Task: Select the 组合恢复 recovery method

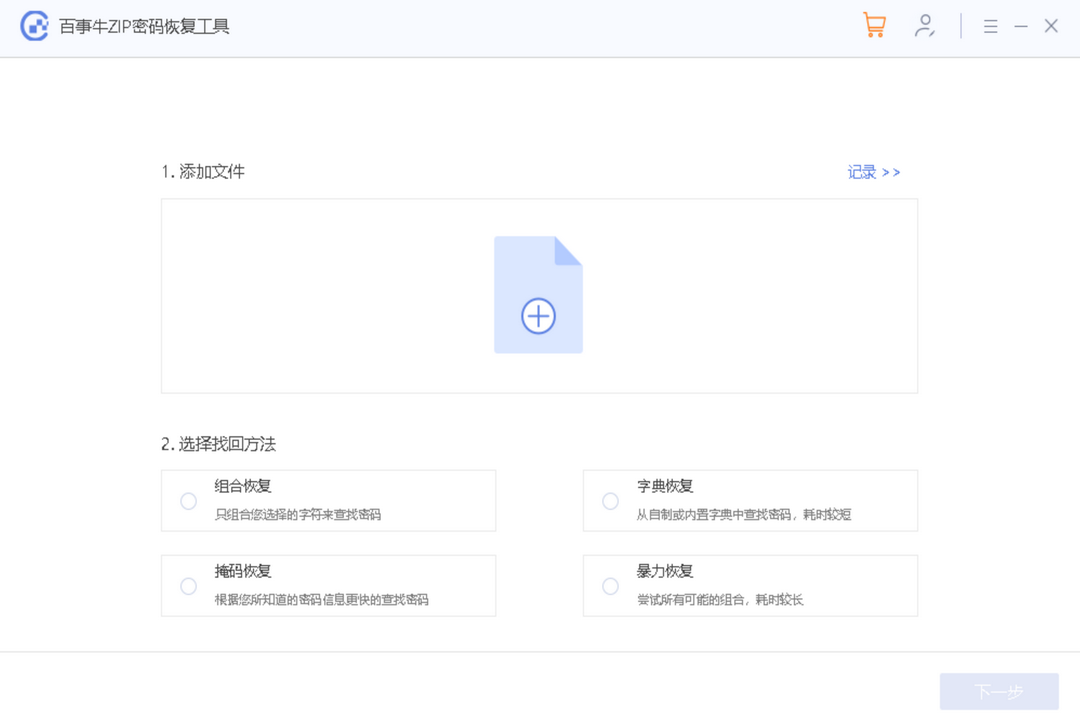Action: coord(188,500)
